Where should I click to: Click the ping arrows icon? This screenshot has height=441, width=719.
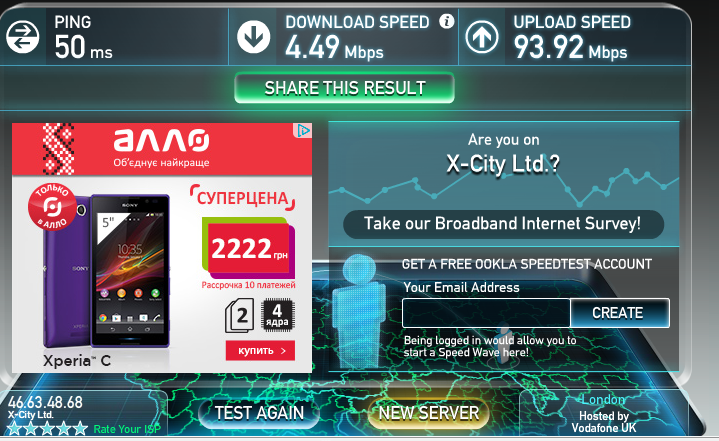point(22,37)
